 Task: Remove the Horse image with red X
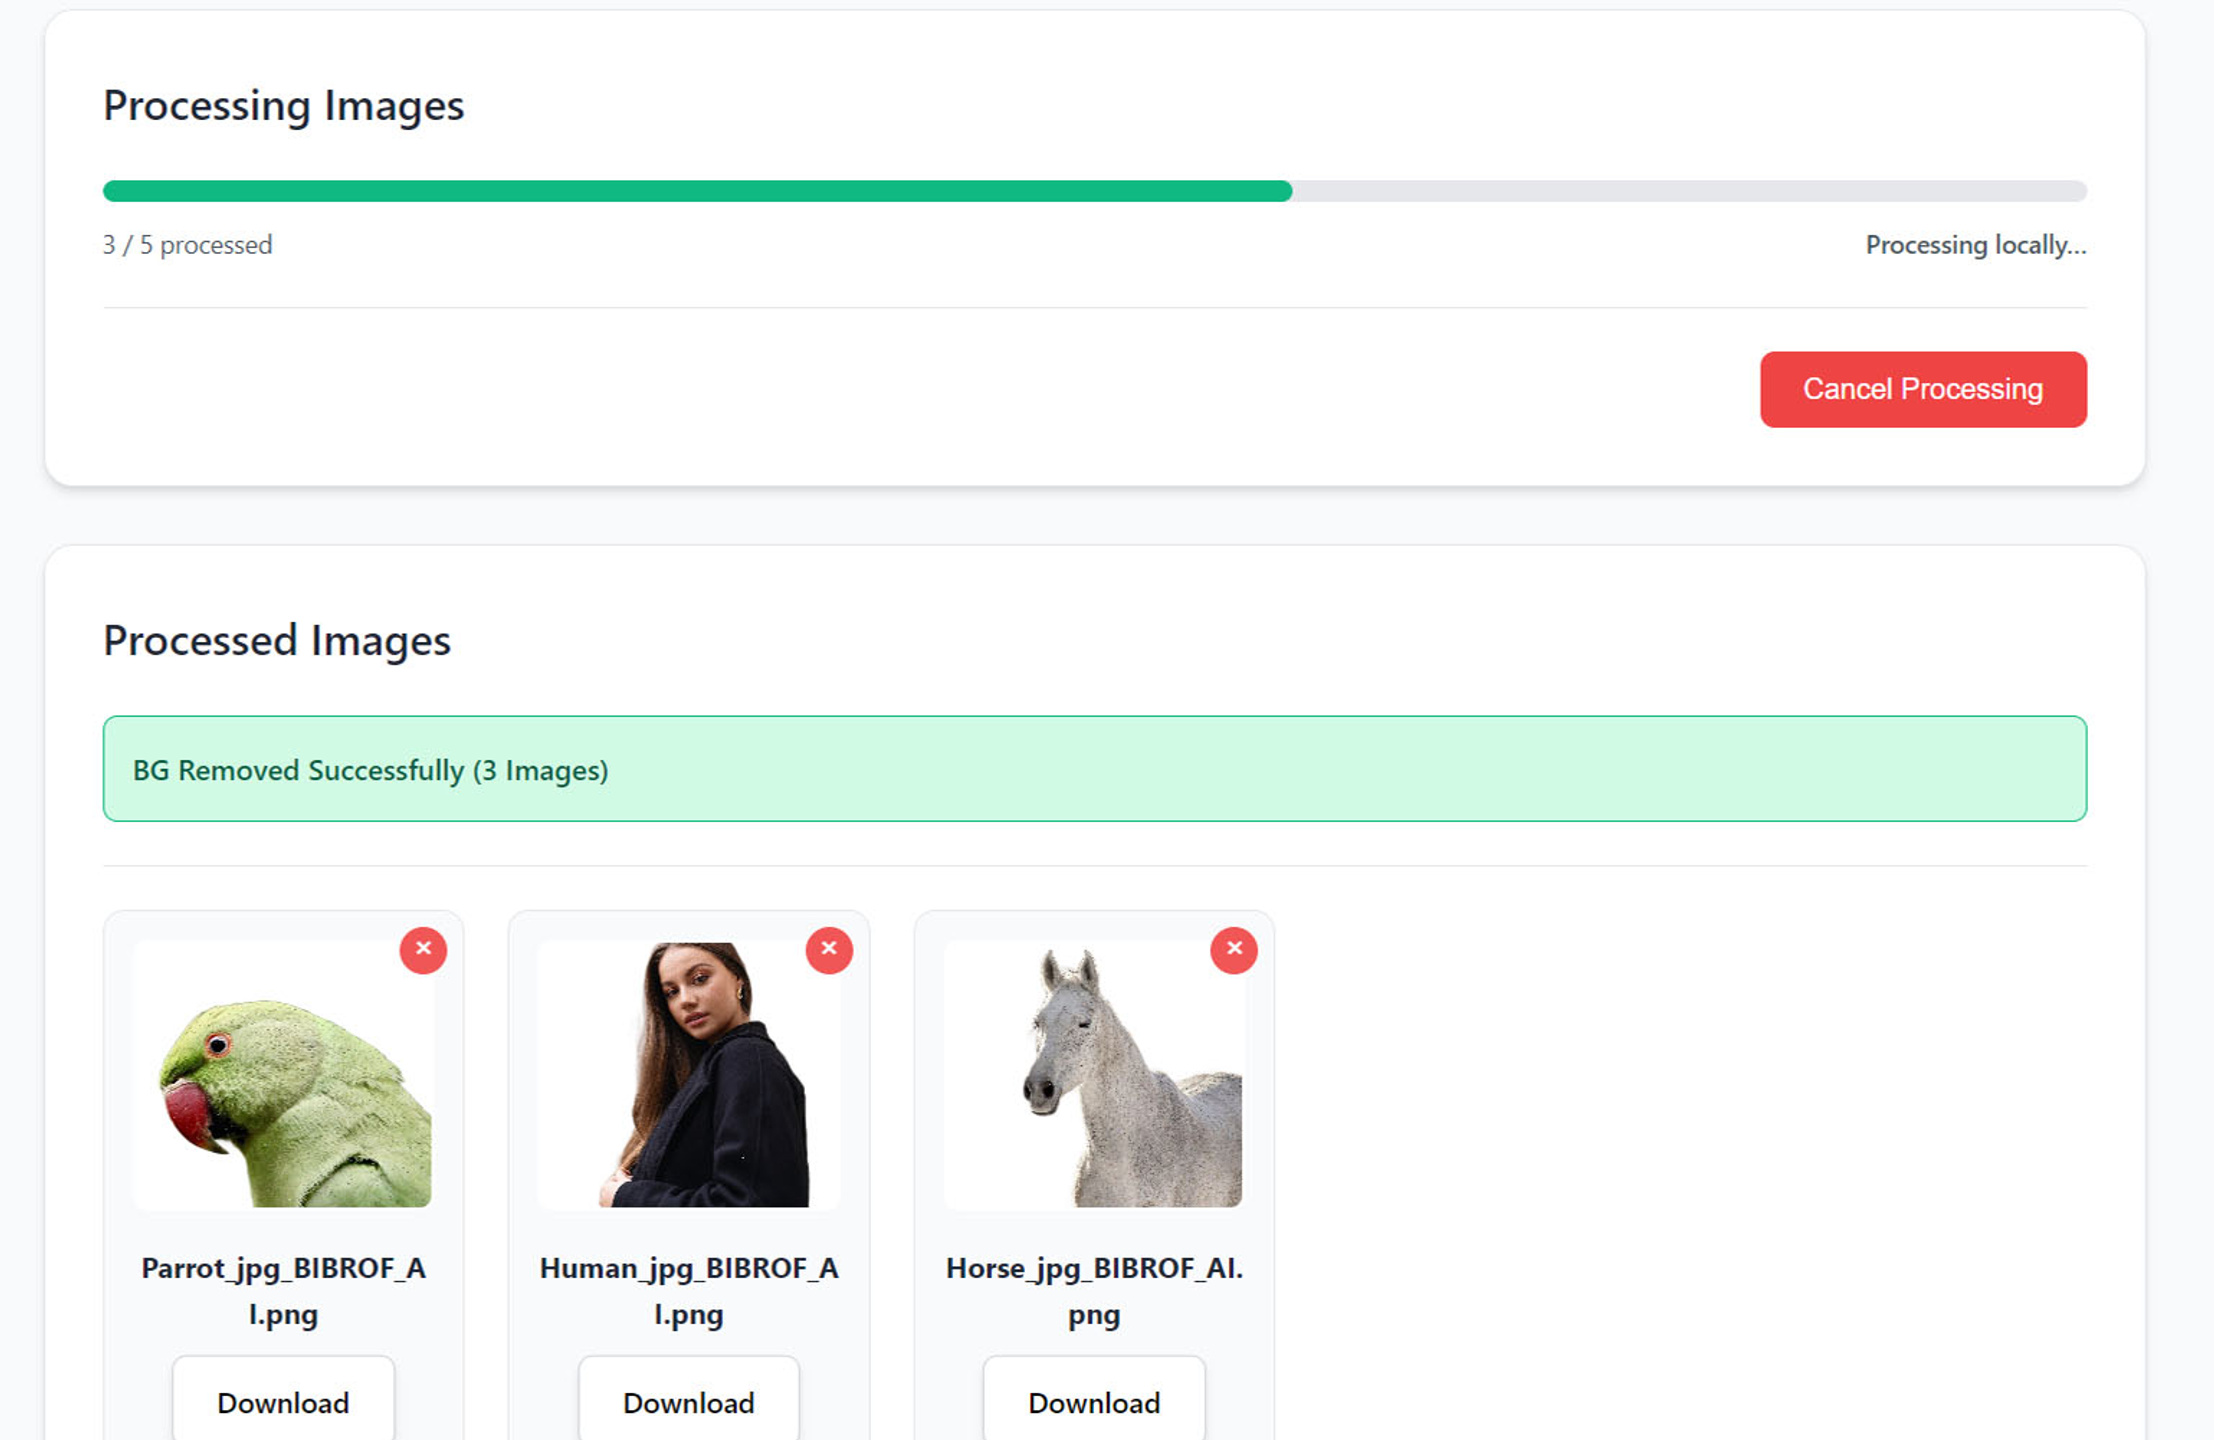pyautogui.click(x=1234, y=949)
